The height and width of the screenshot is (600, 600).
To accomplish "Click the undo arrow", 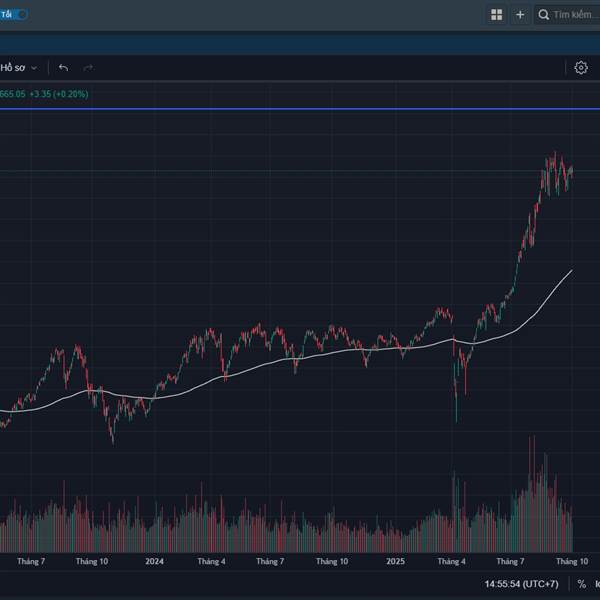I will coord(64,68).
